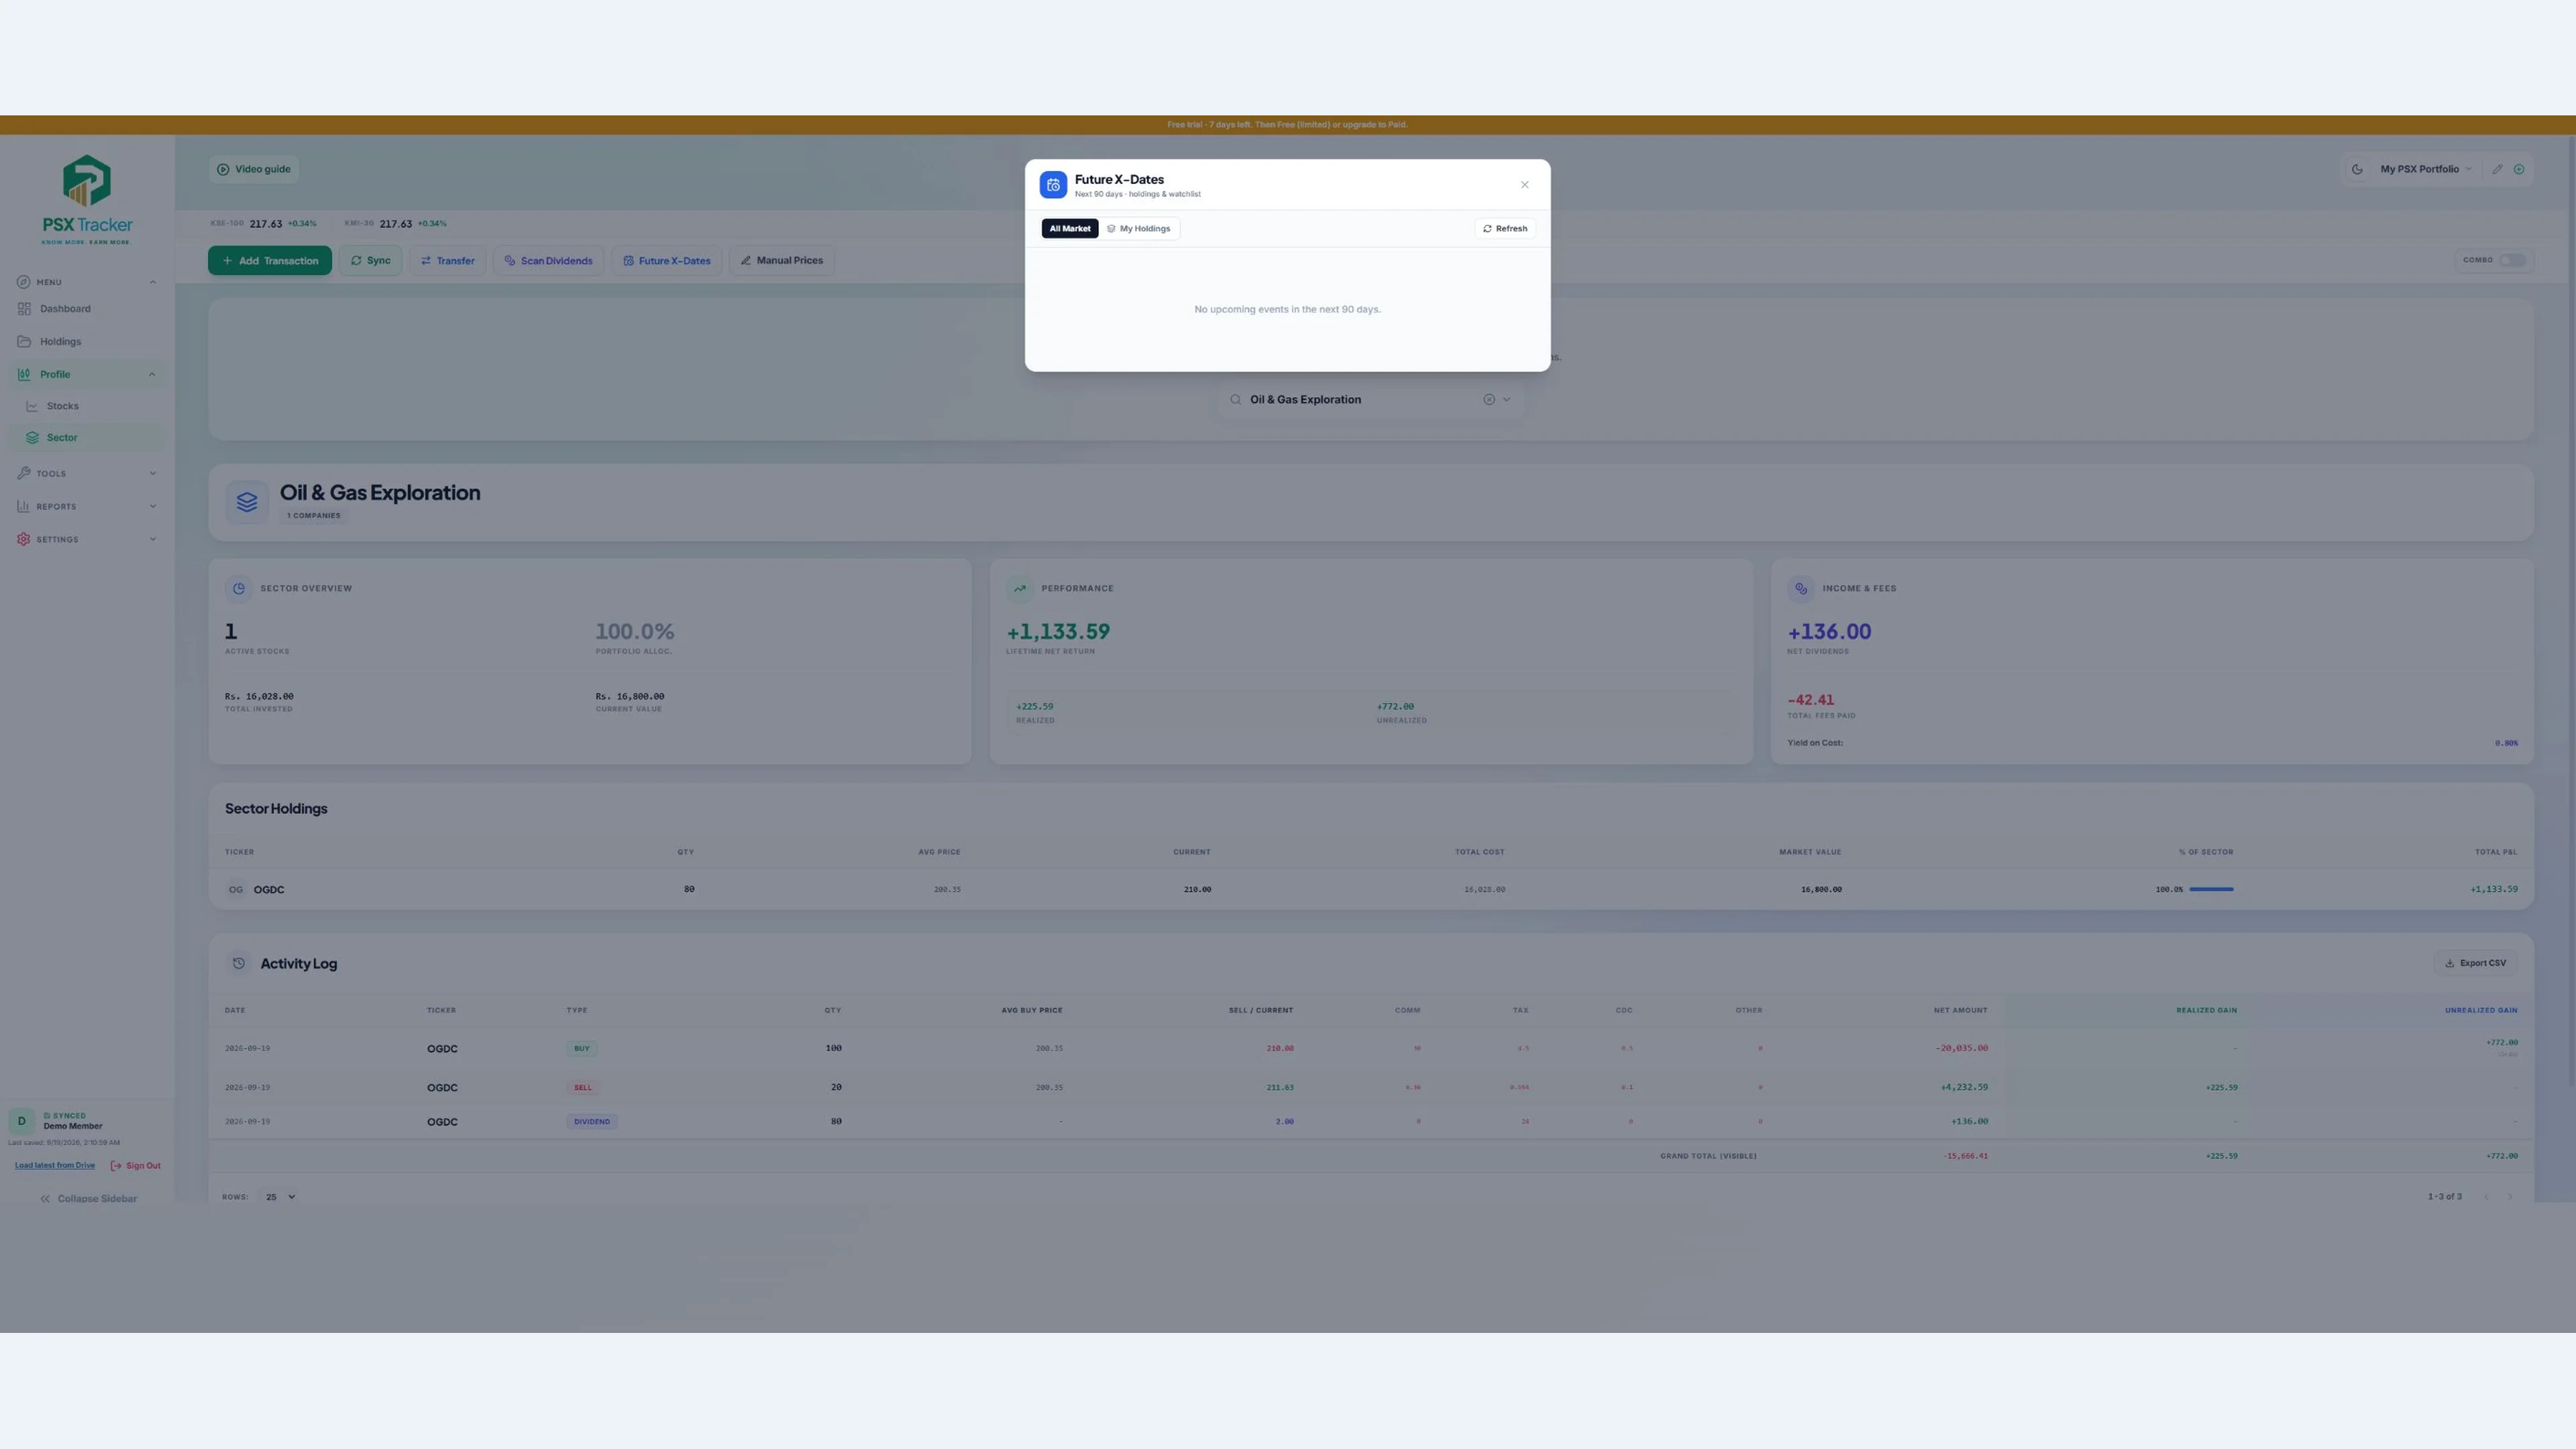The height and width of the screenshot is (1449, 2576).
Task: Click the OGDC percent of sector bar
Action: (2211, 889)
